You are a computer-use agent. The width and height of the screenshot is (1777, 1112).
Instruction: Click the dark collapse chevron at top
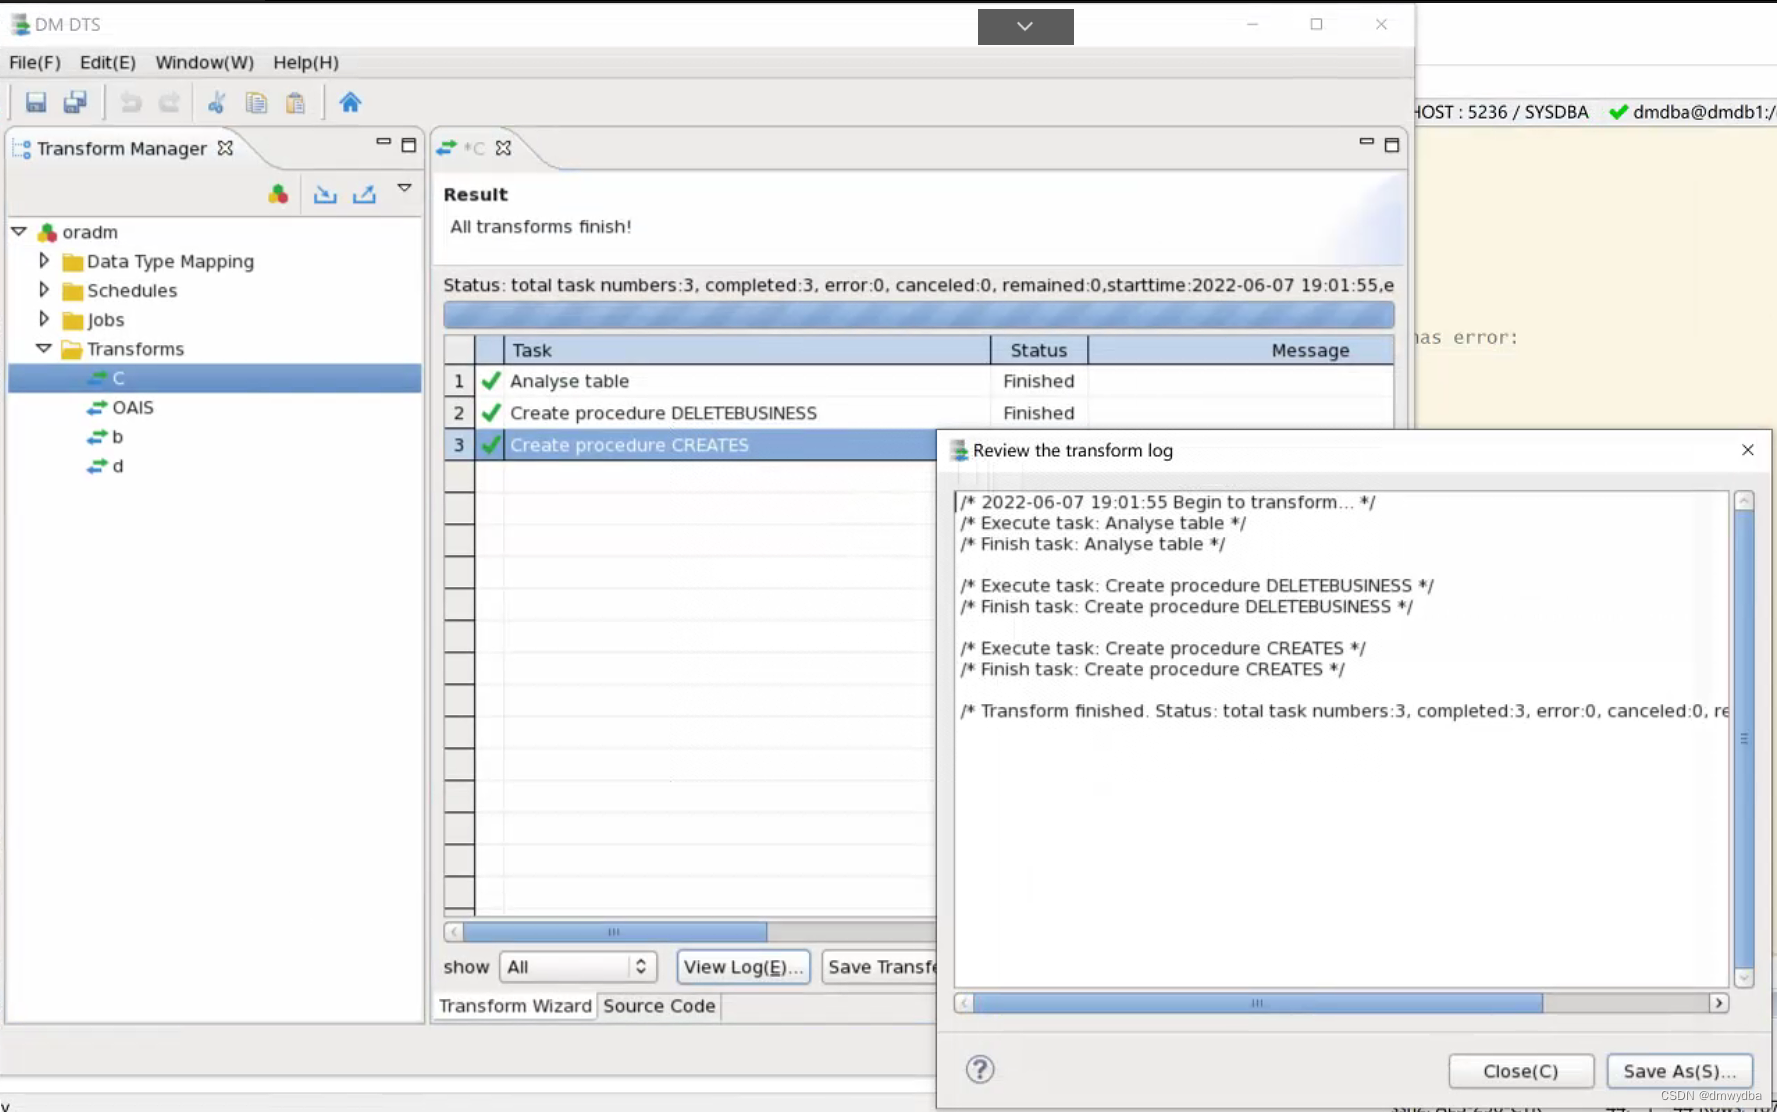[x=1025, y=27]
